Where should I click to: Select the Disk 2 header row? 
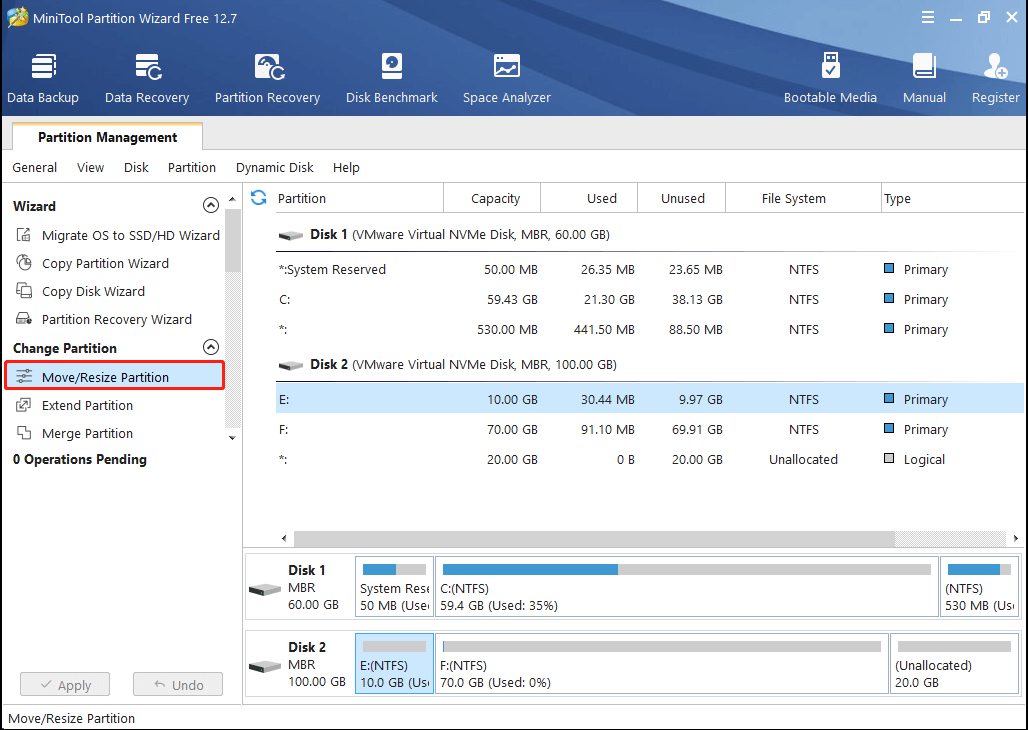click(x=650, y=365)
